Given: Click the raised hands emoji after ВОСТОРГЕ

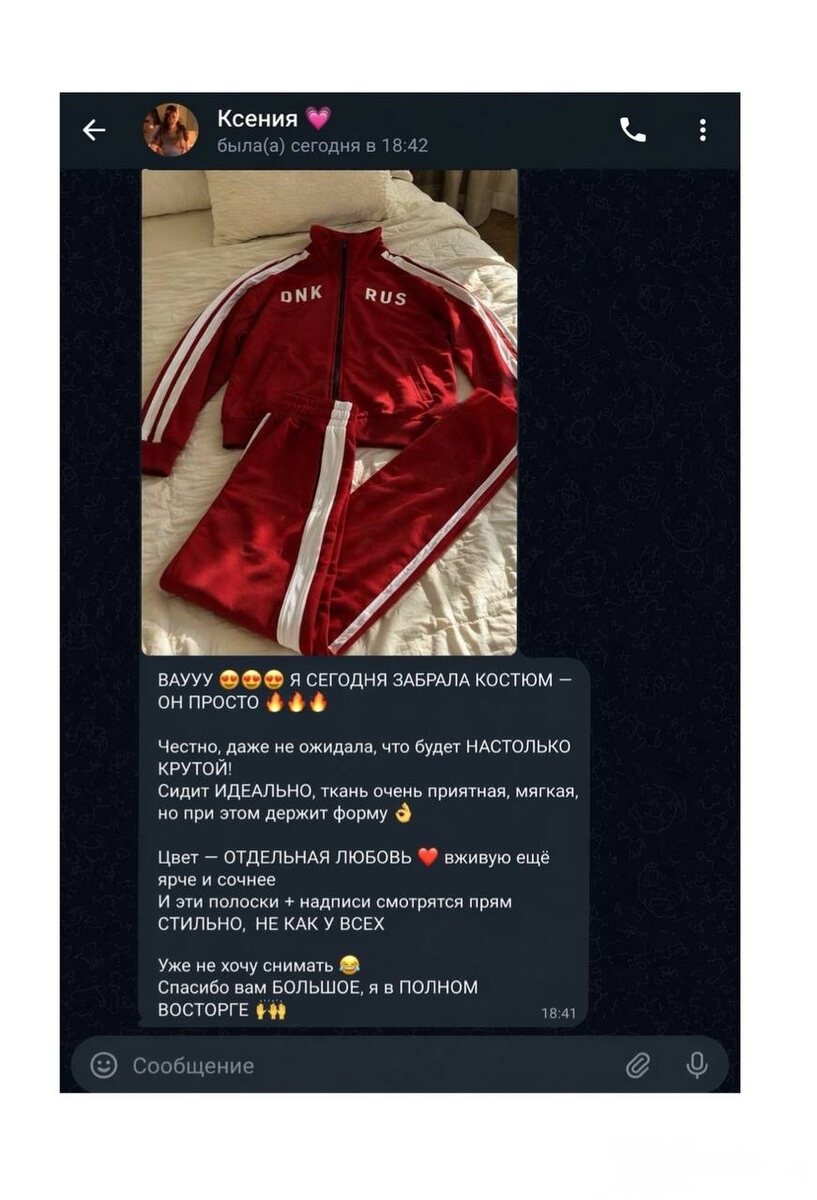Looking at the screenshot, I should pyautogui.click(x=271, y=1010).
